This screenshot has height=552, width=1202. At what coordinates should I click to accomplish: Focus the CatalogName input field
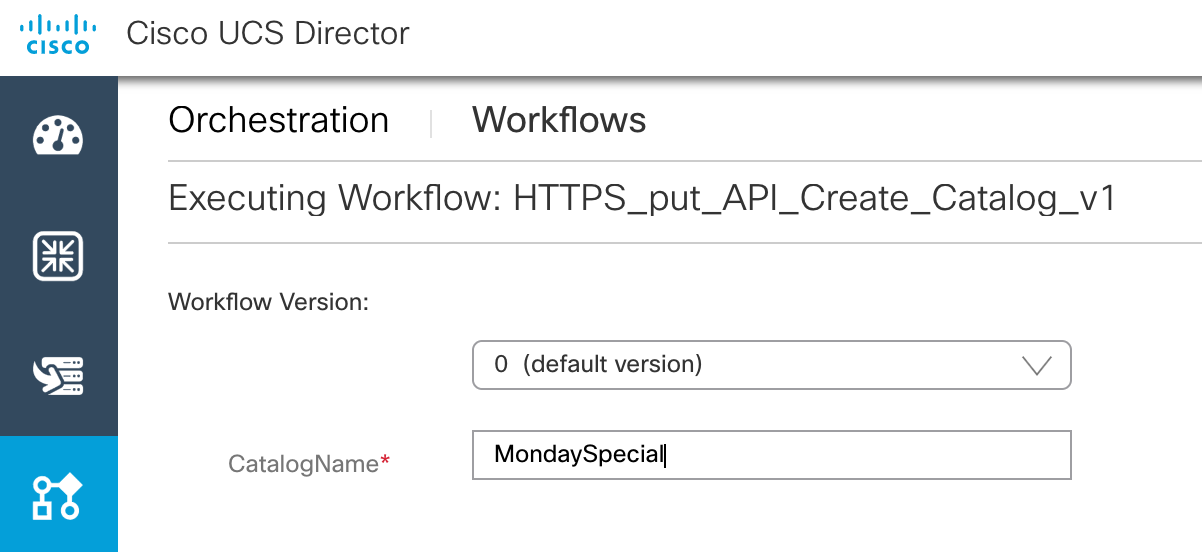[771, 455]
